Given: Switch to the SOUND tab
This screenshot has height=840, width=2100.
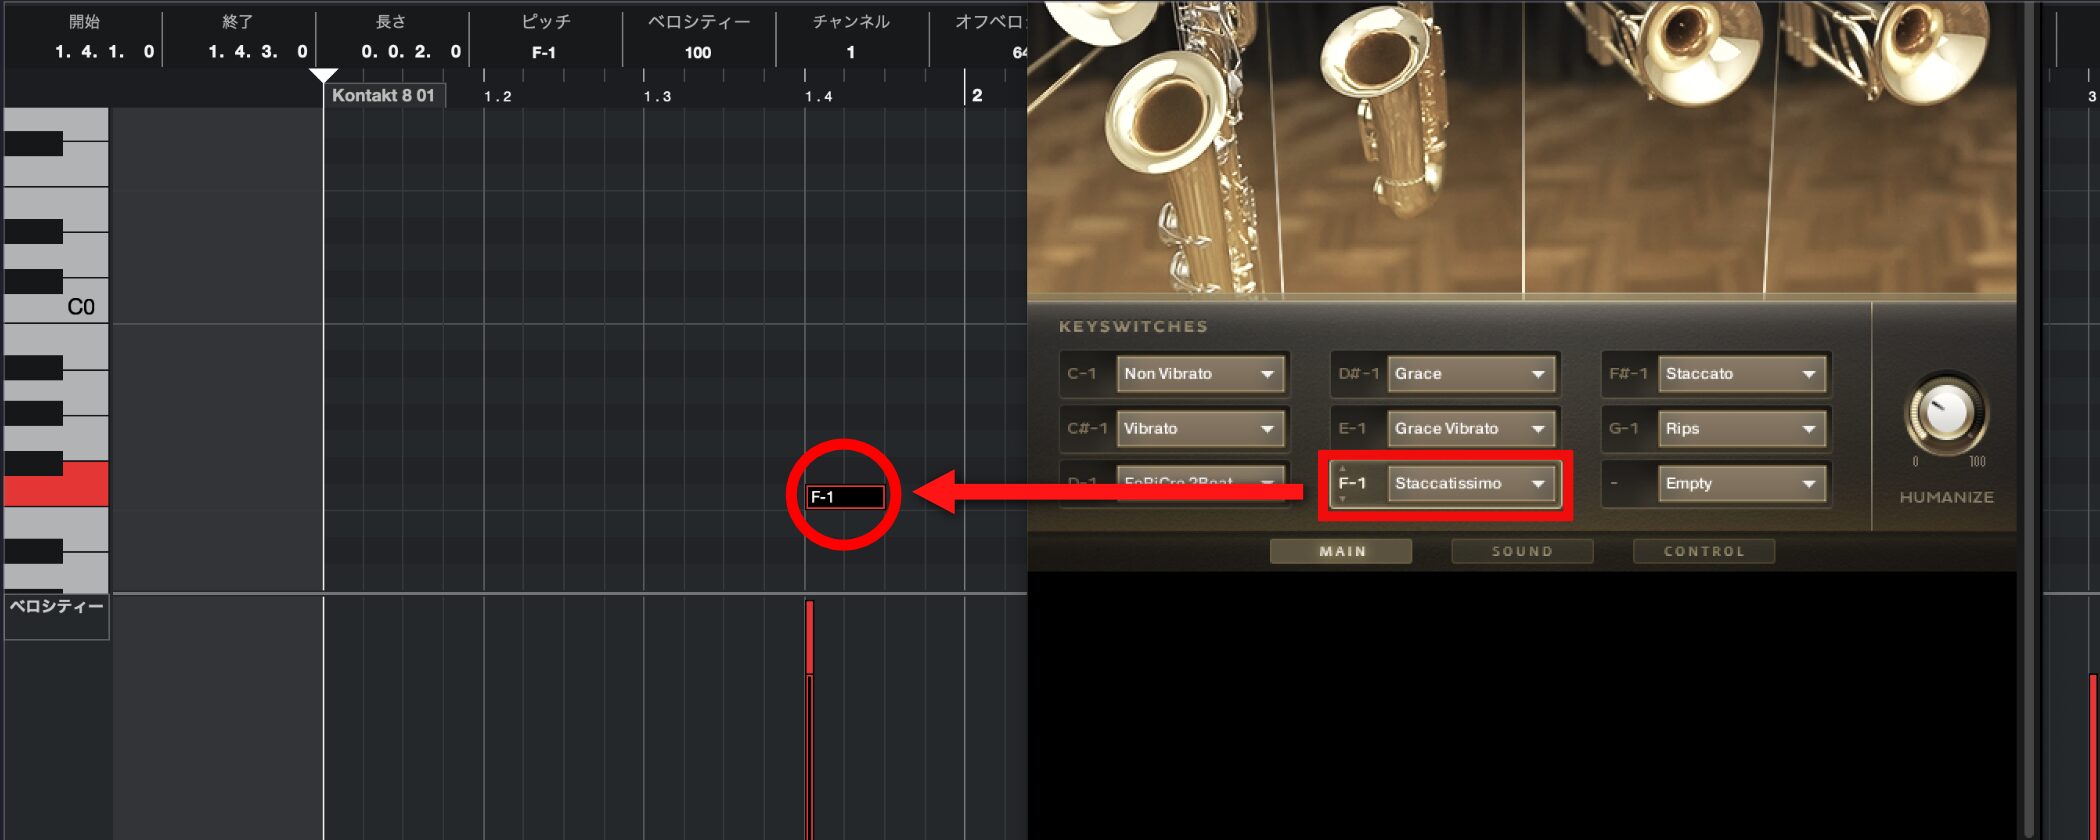Looking at the screenshot, I should 1522,551.
